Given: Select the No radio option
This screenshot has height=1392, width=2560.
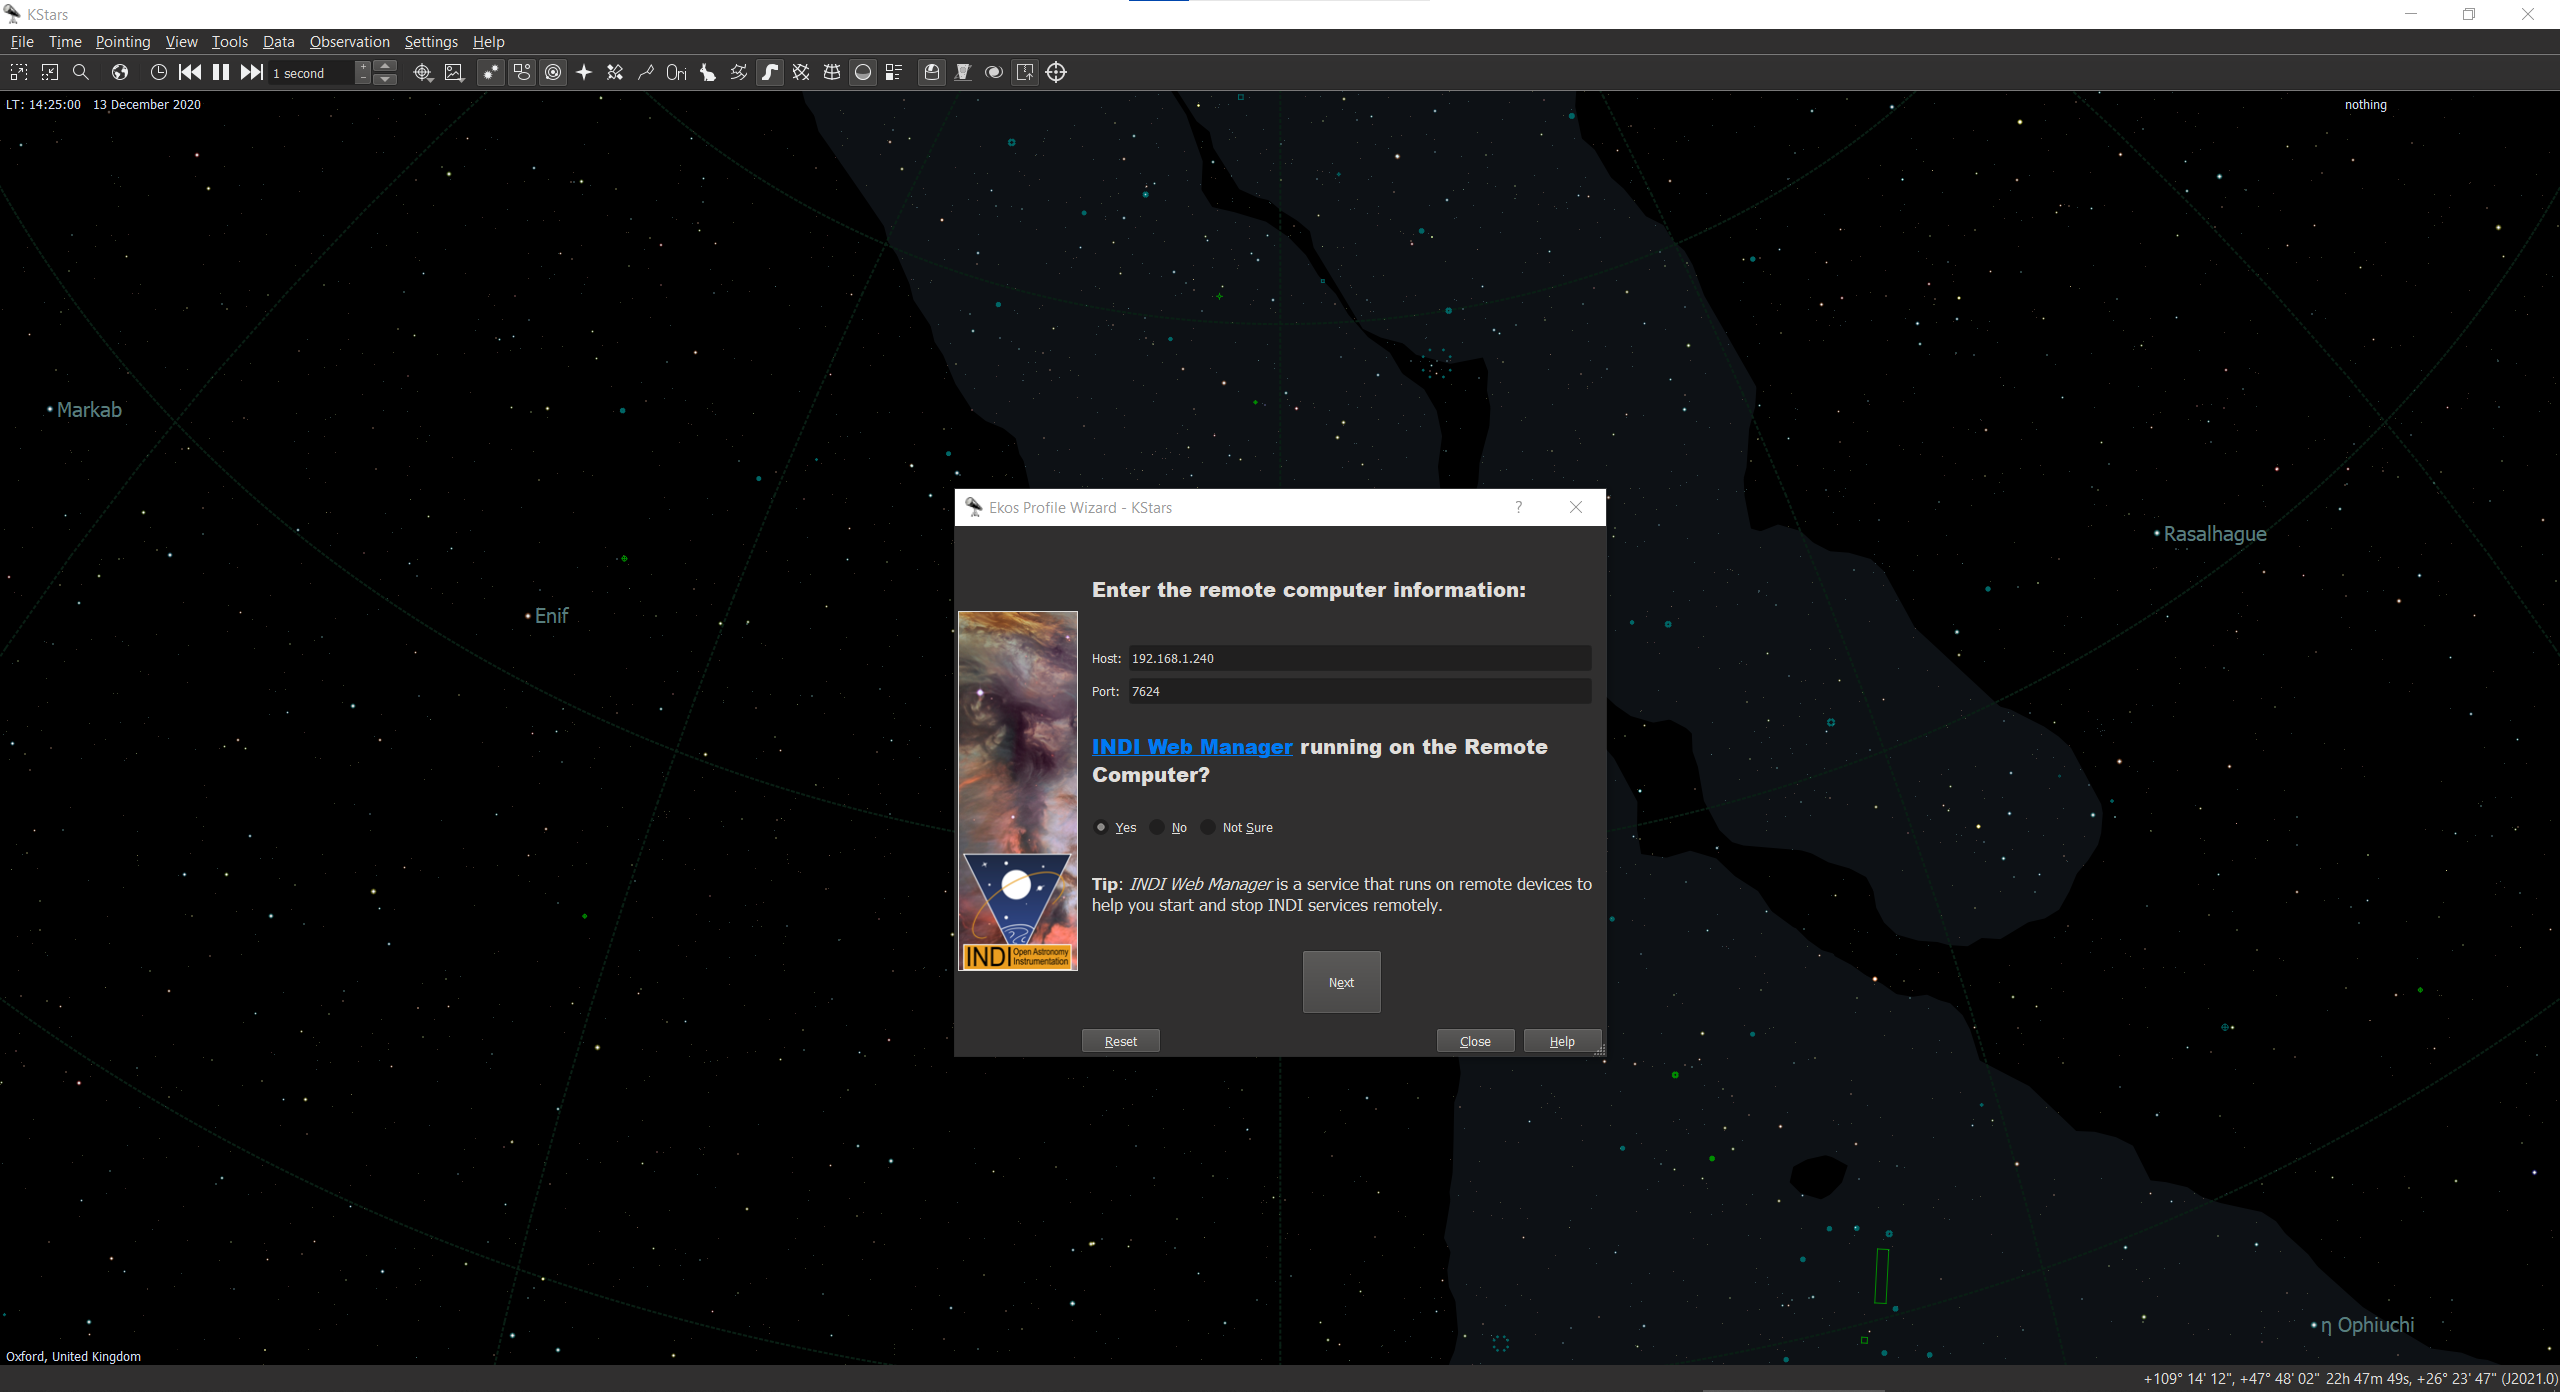Looking at the screenshot, I should 1157,827.
